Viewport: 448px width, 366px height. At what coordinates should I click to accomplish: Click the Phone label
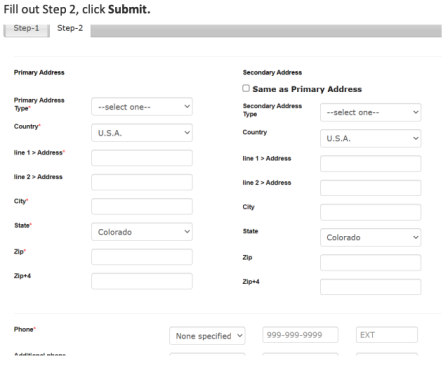[x=25, y=329]
